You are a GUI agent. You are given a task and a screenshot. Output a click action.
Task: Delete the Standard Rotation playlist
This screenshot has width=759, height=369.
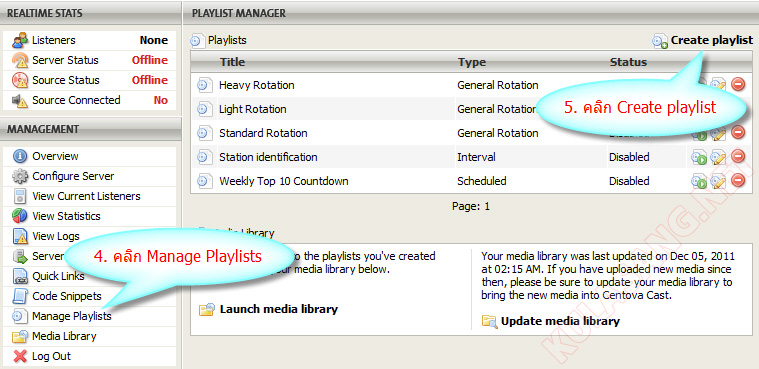(x=738, y=132)
